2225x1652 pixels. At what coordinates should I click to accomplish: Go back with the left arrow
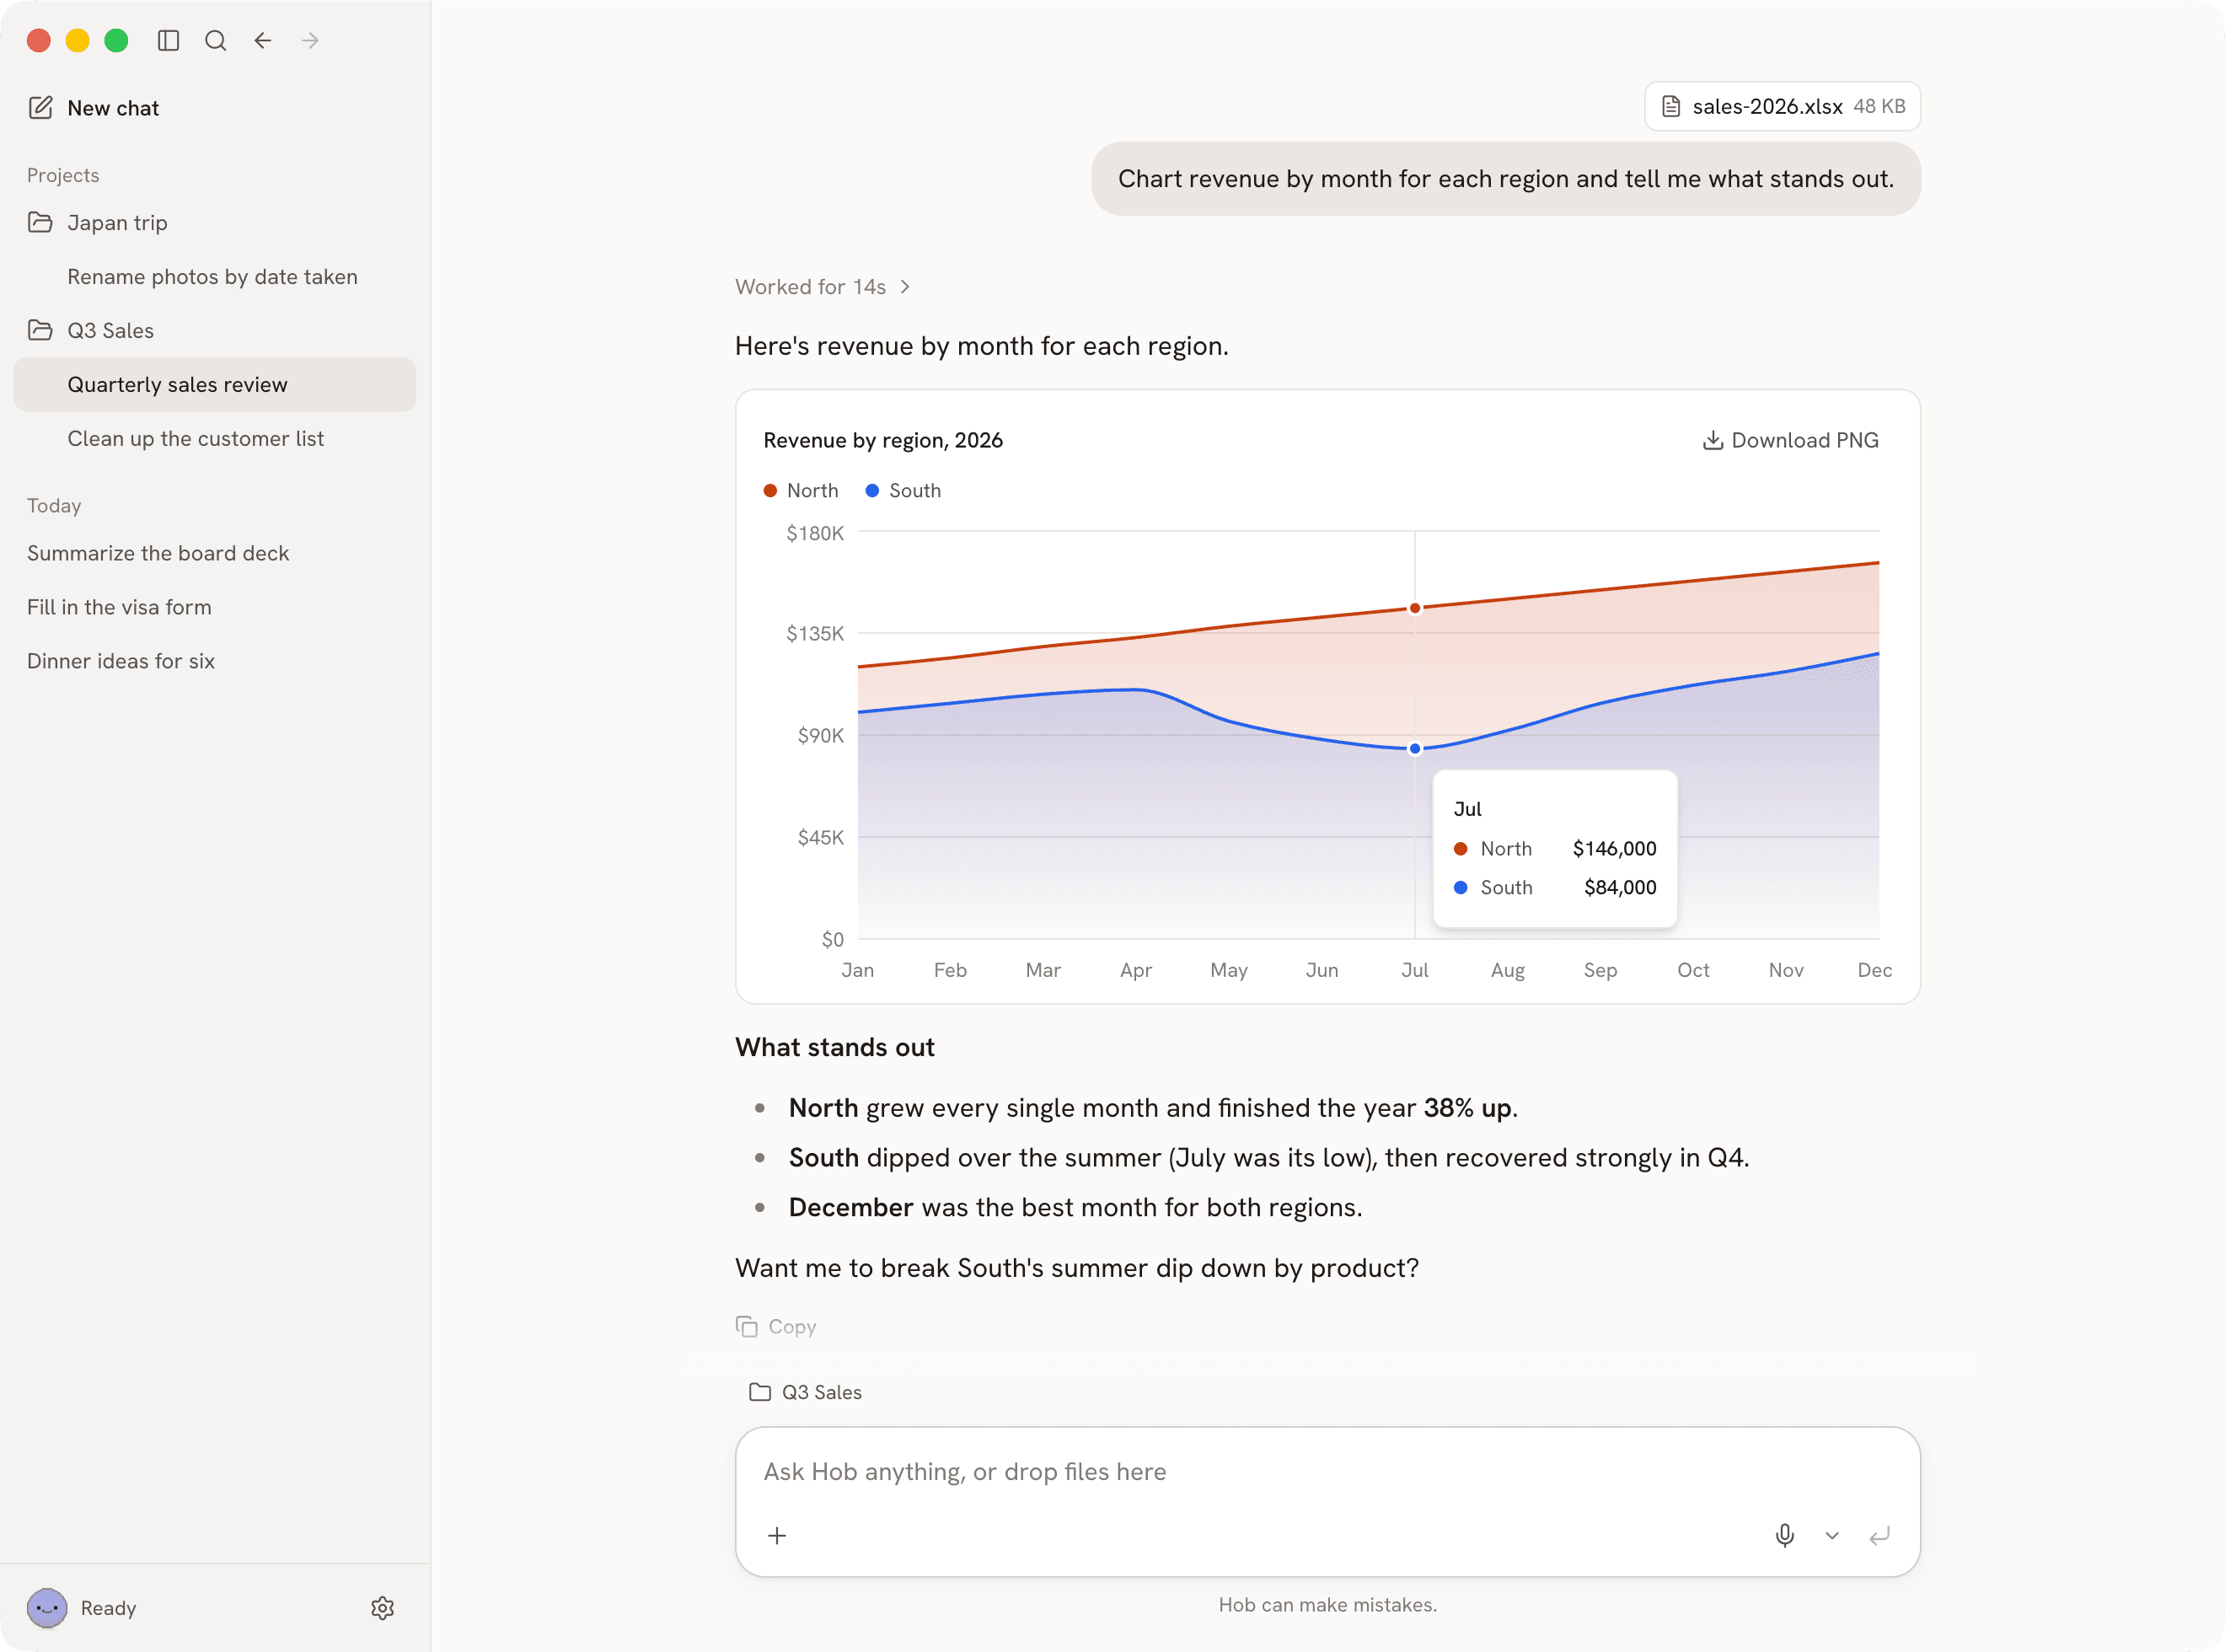point(263,40)
